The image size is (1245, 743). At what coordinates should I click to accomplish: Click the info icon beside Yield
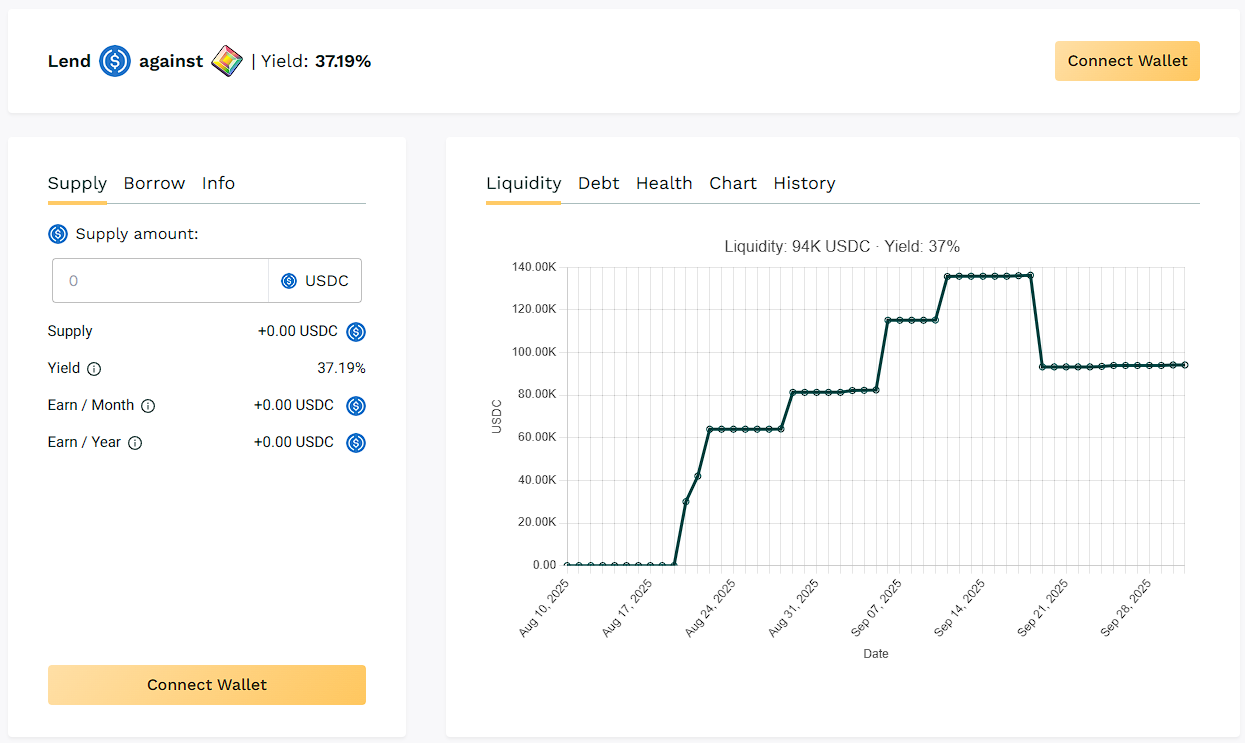pyautogui.click(x=94, y=369)
